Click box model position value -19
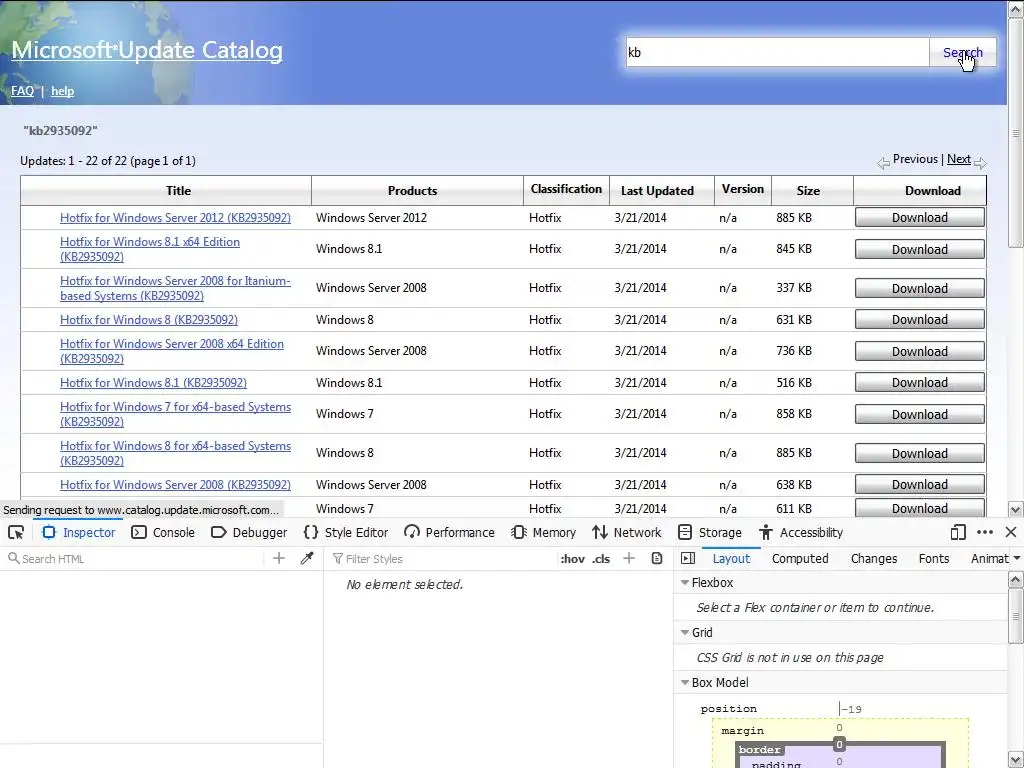This screenshot has width=1024, height=768. click(852, 709)
